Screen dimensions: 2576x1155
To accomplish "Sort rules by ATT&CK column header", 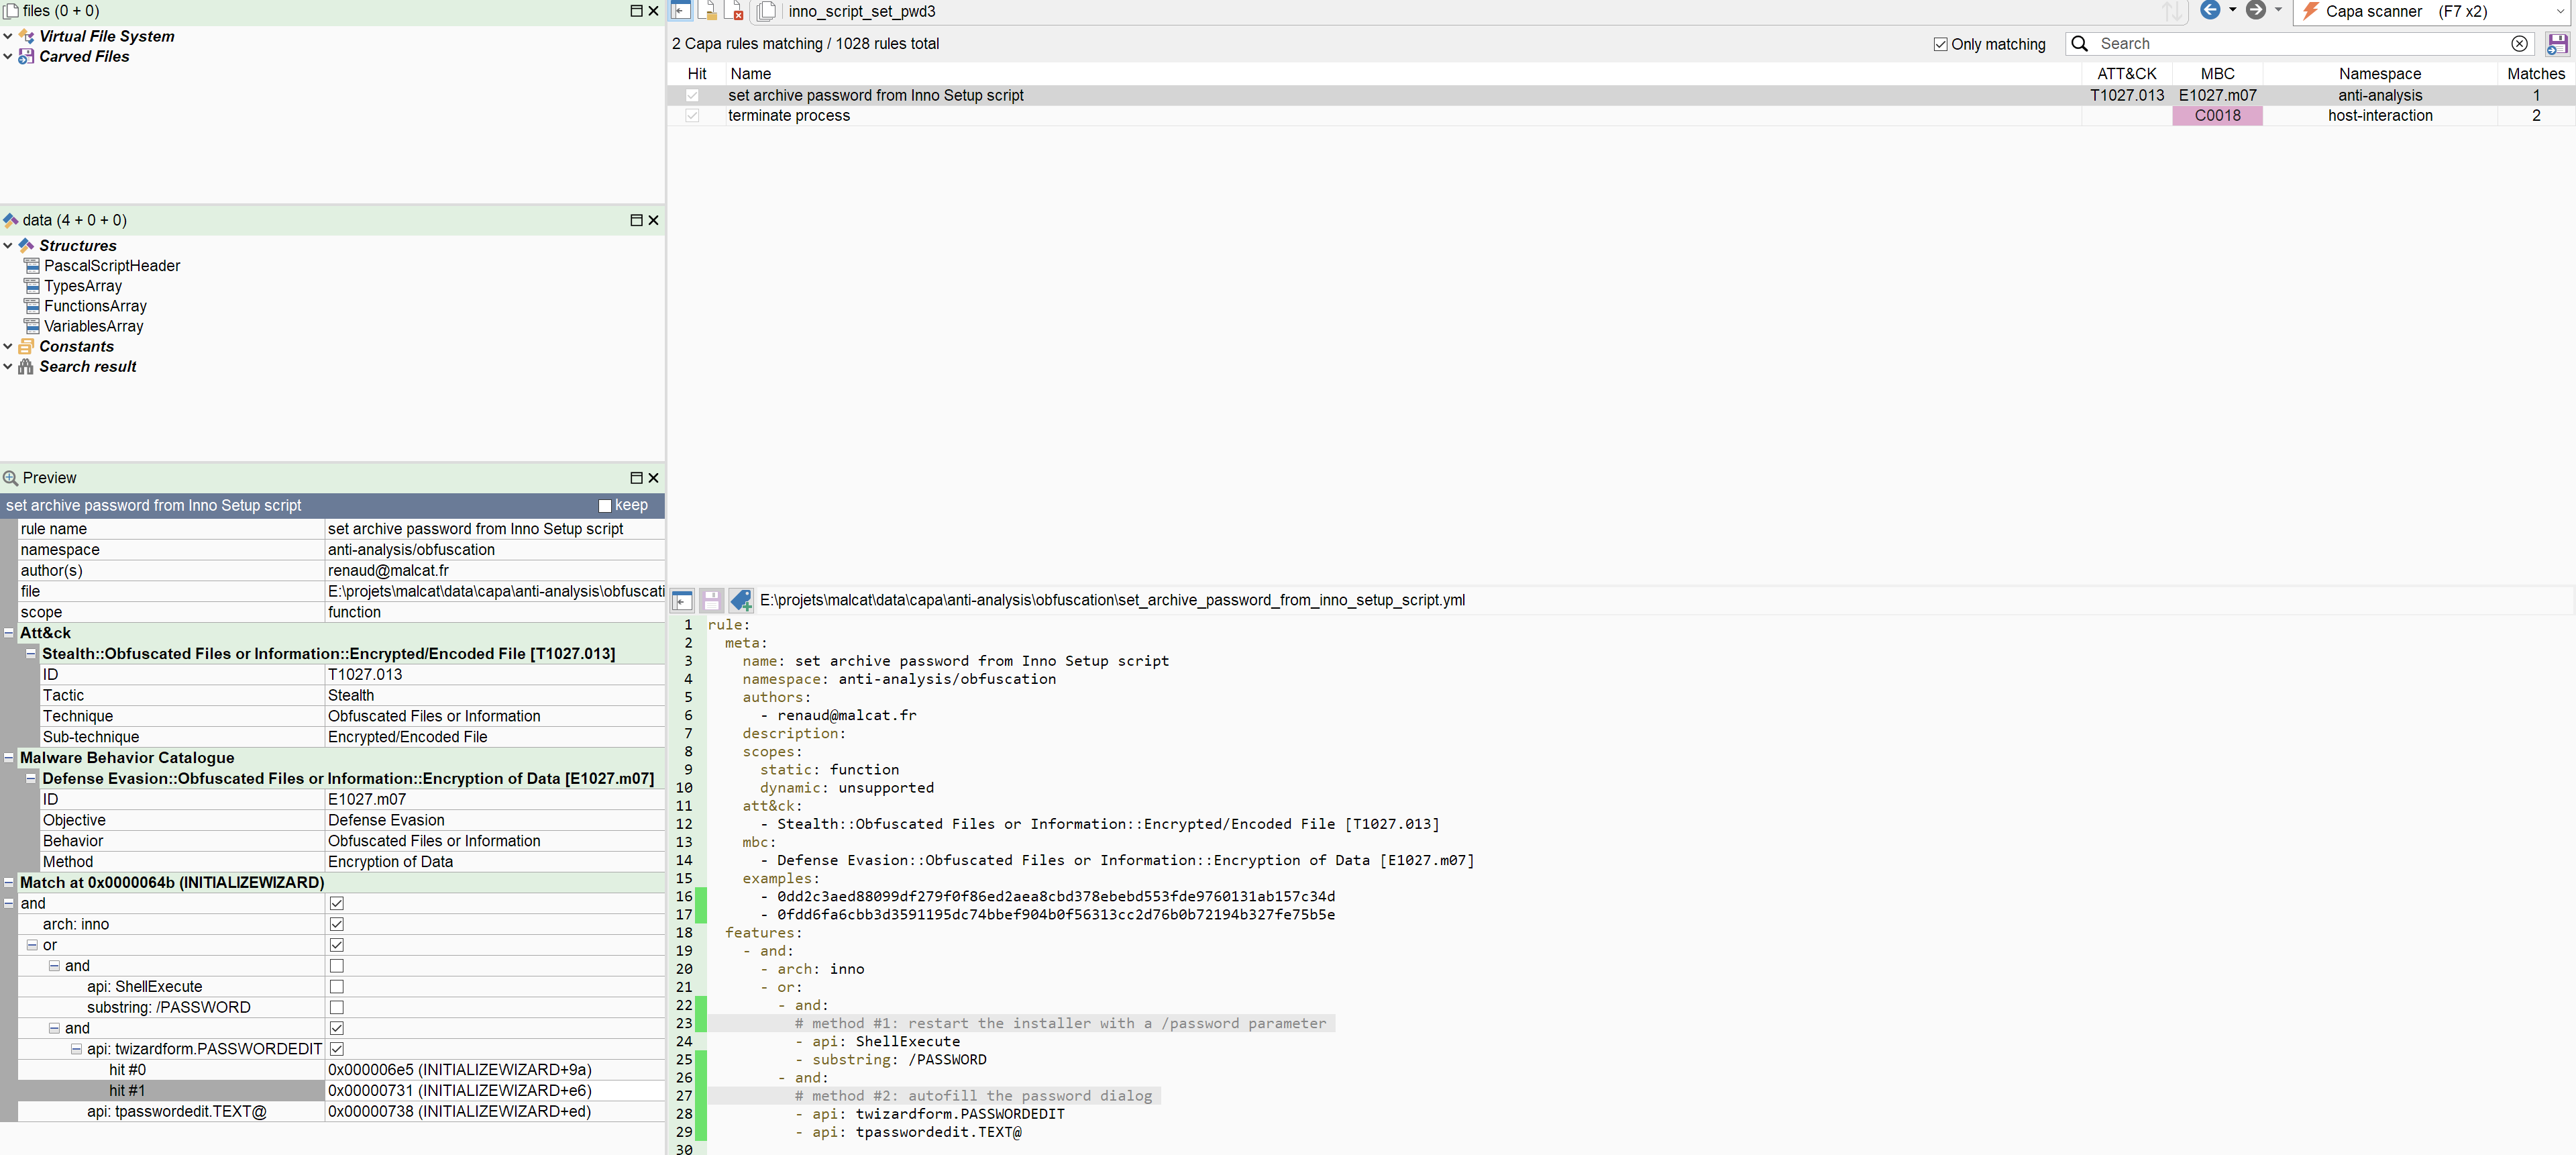I will [2127, 74].
